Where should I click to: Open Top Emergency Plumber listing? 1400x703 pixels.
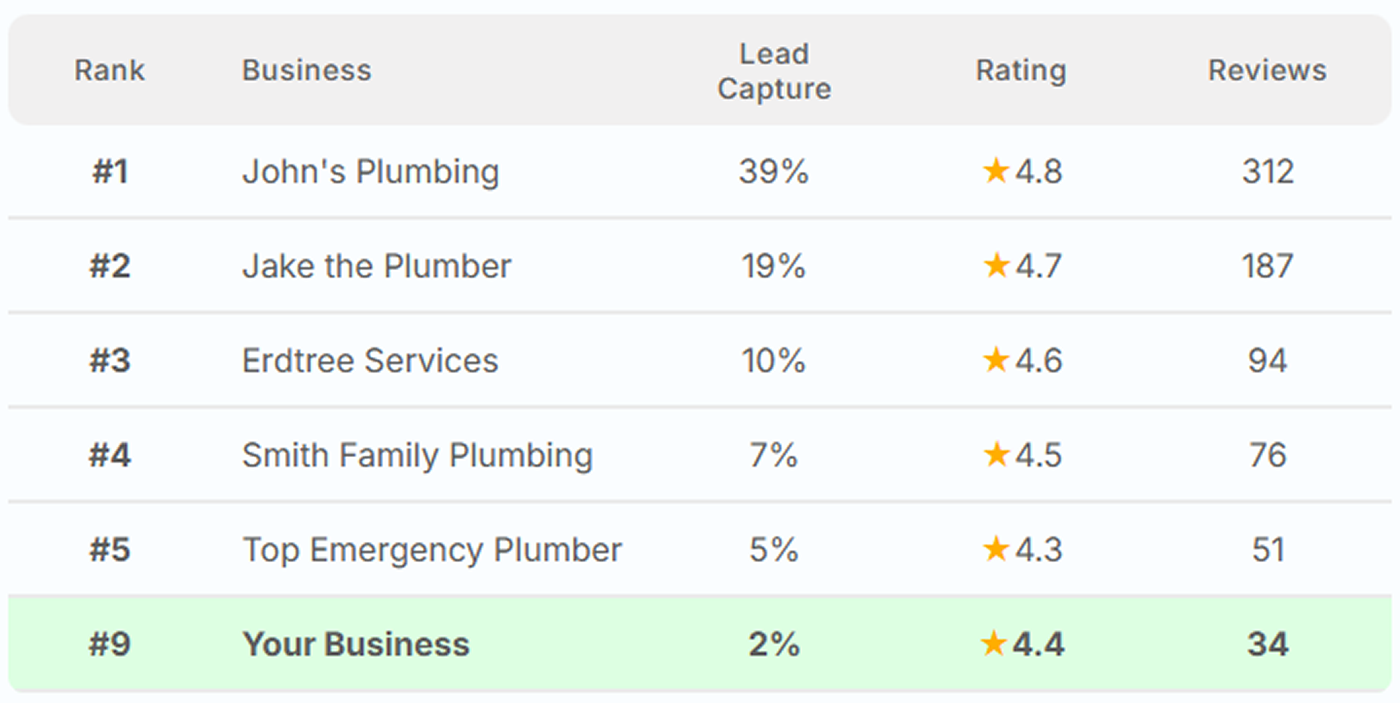click(432, 550)
